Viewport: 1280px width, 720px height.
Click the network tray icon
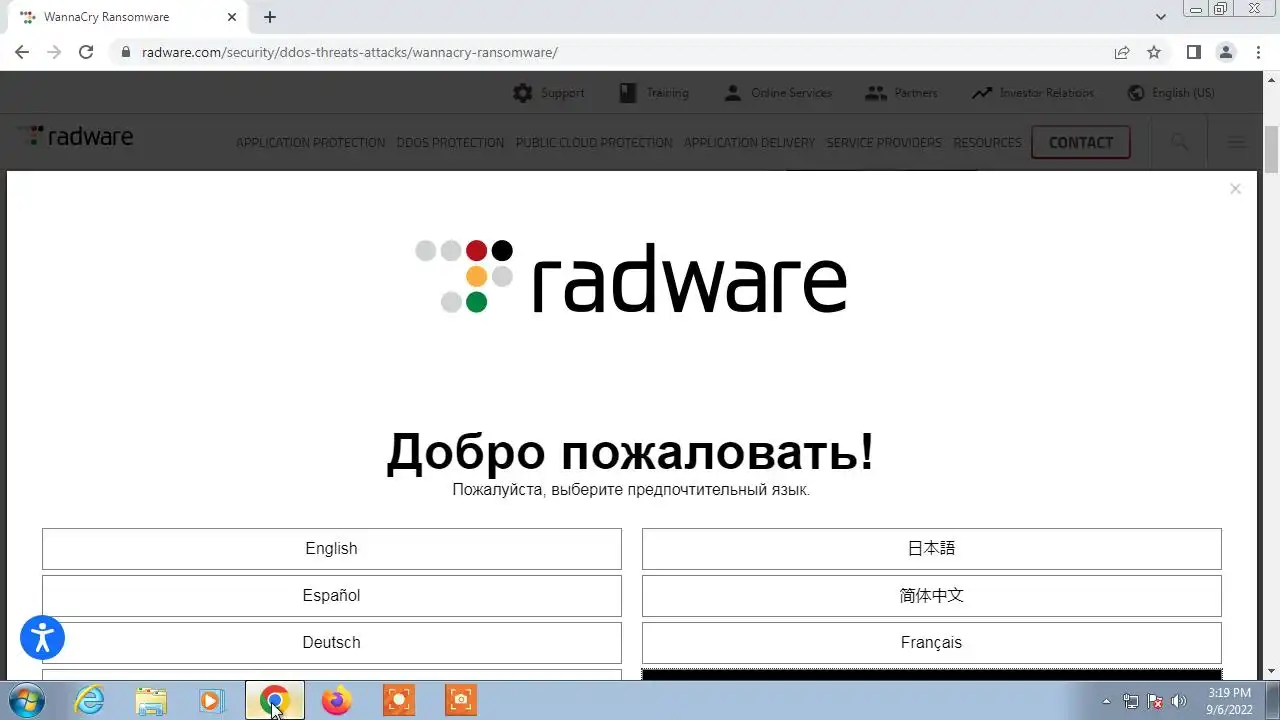[x=1131, y=701]
